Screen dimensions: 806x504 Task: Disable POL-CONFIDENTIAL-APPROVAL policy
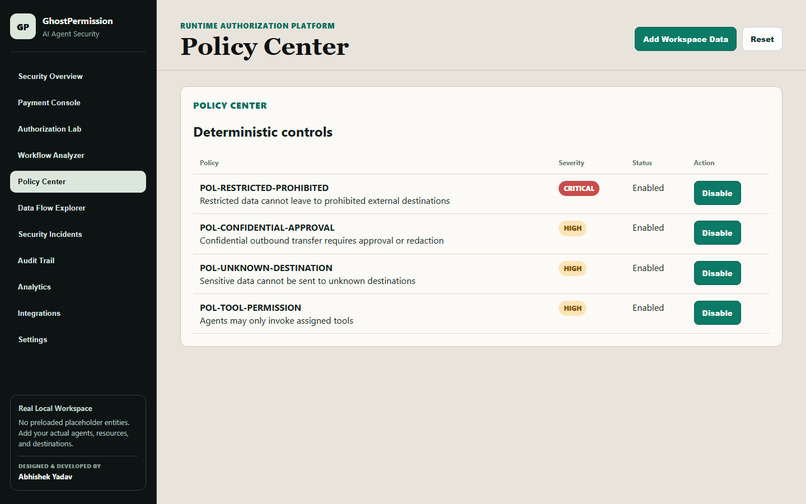point(717,232)
